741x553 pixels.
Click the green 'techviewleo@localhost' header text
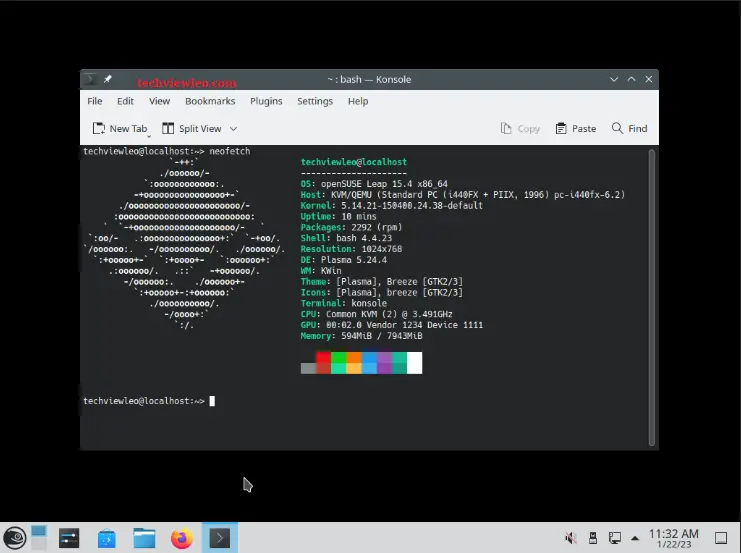(x=353, y=162)
